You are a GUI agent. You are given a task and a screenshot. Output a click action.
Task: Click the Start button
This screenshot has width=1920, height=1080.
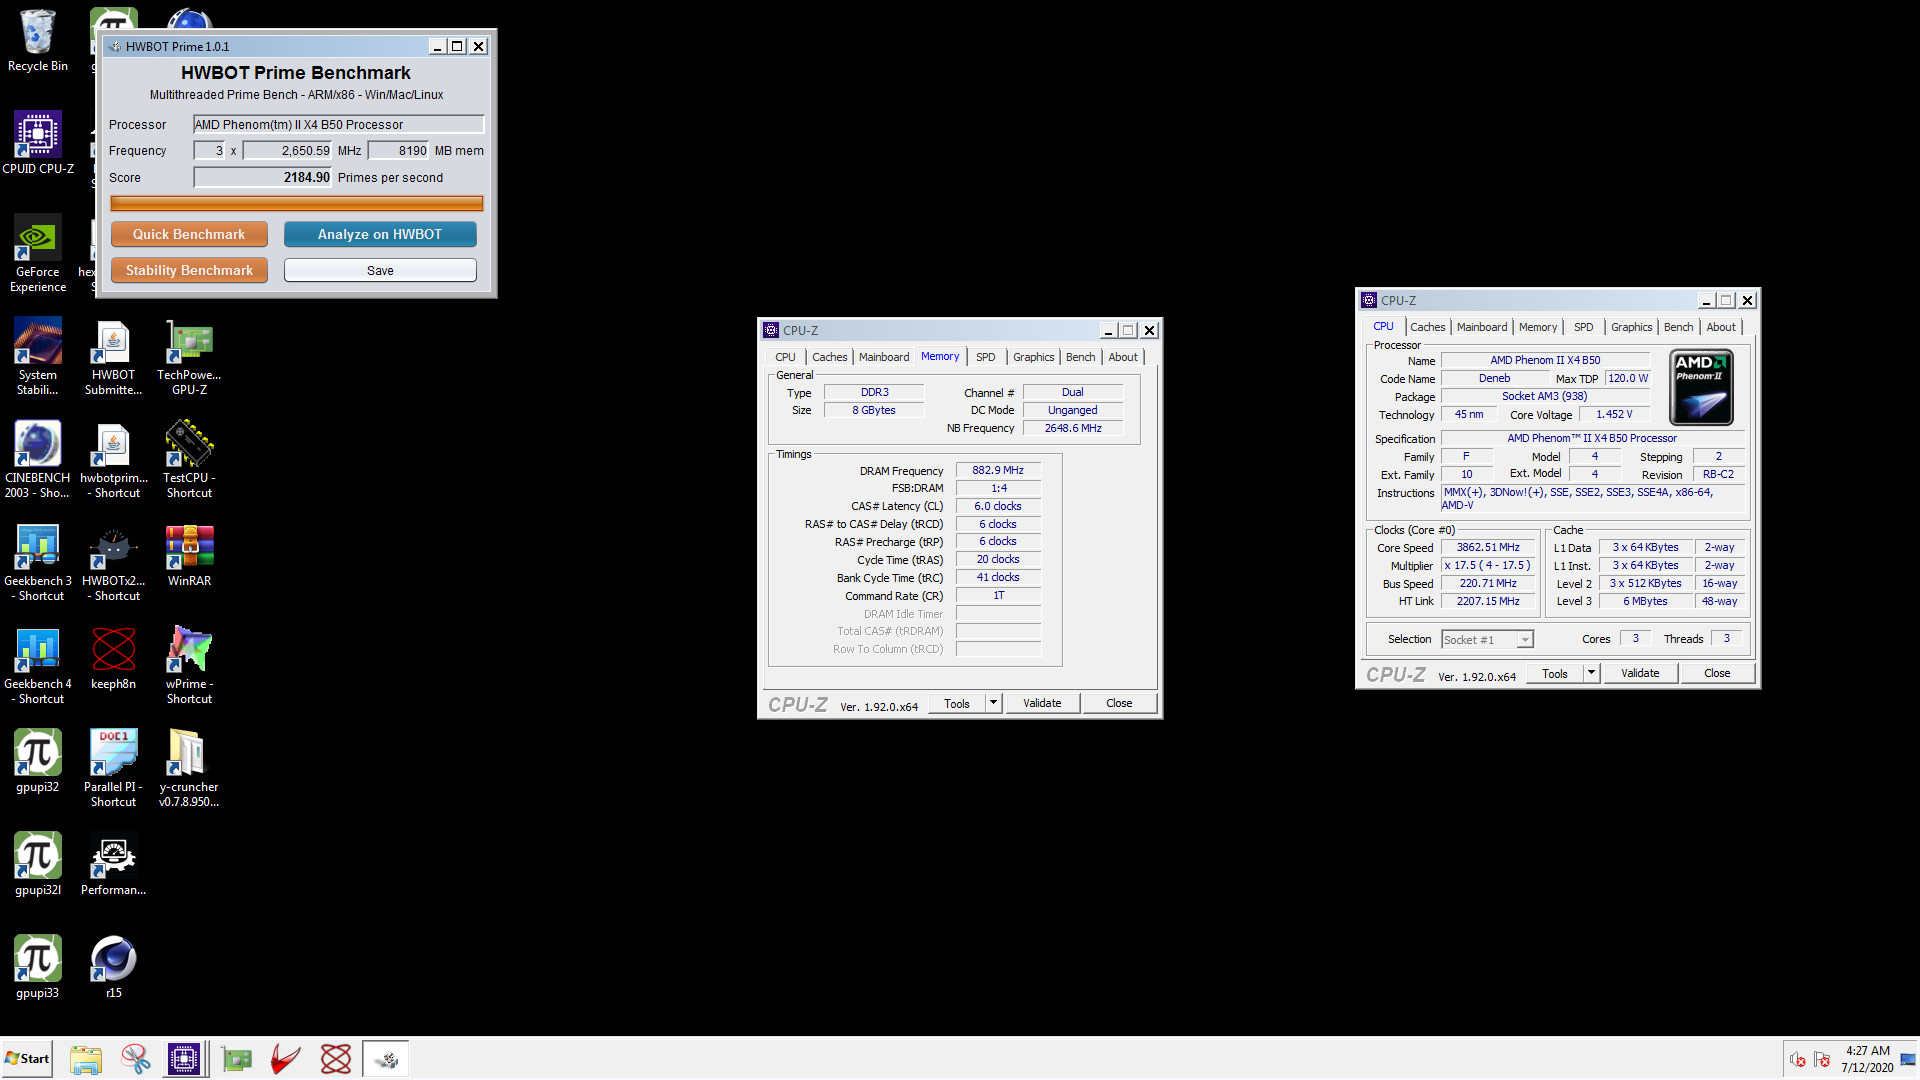[x=27, y=1059]
